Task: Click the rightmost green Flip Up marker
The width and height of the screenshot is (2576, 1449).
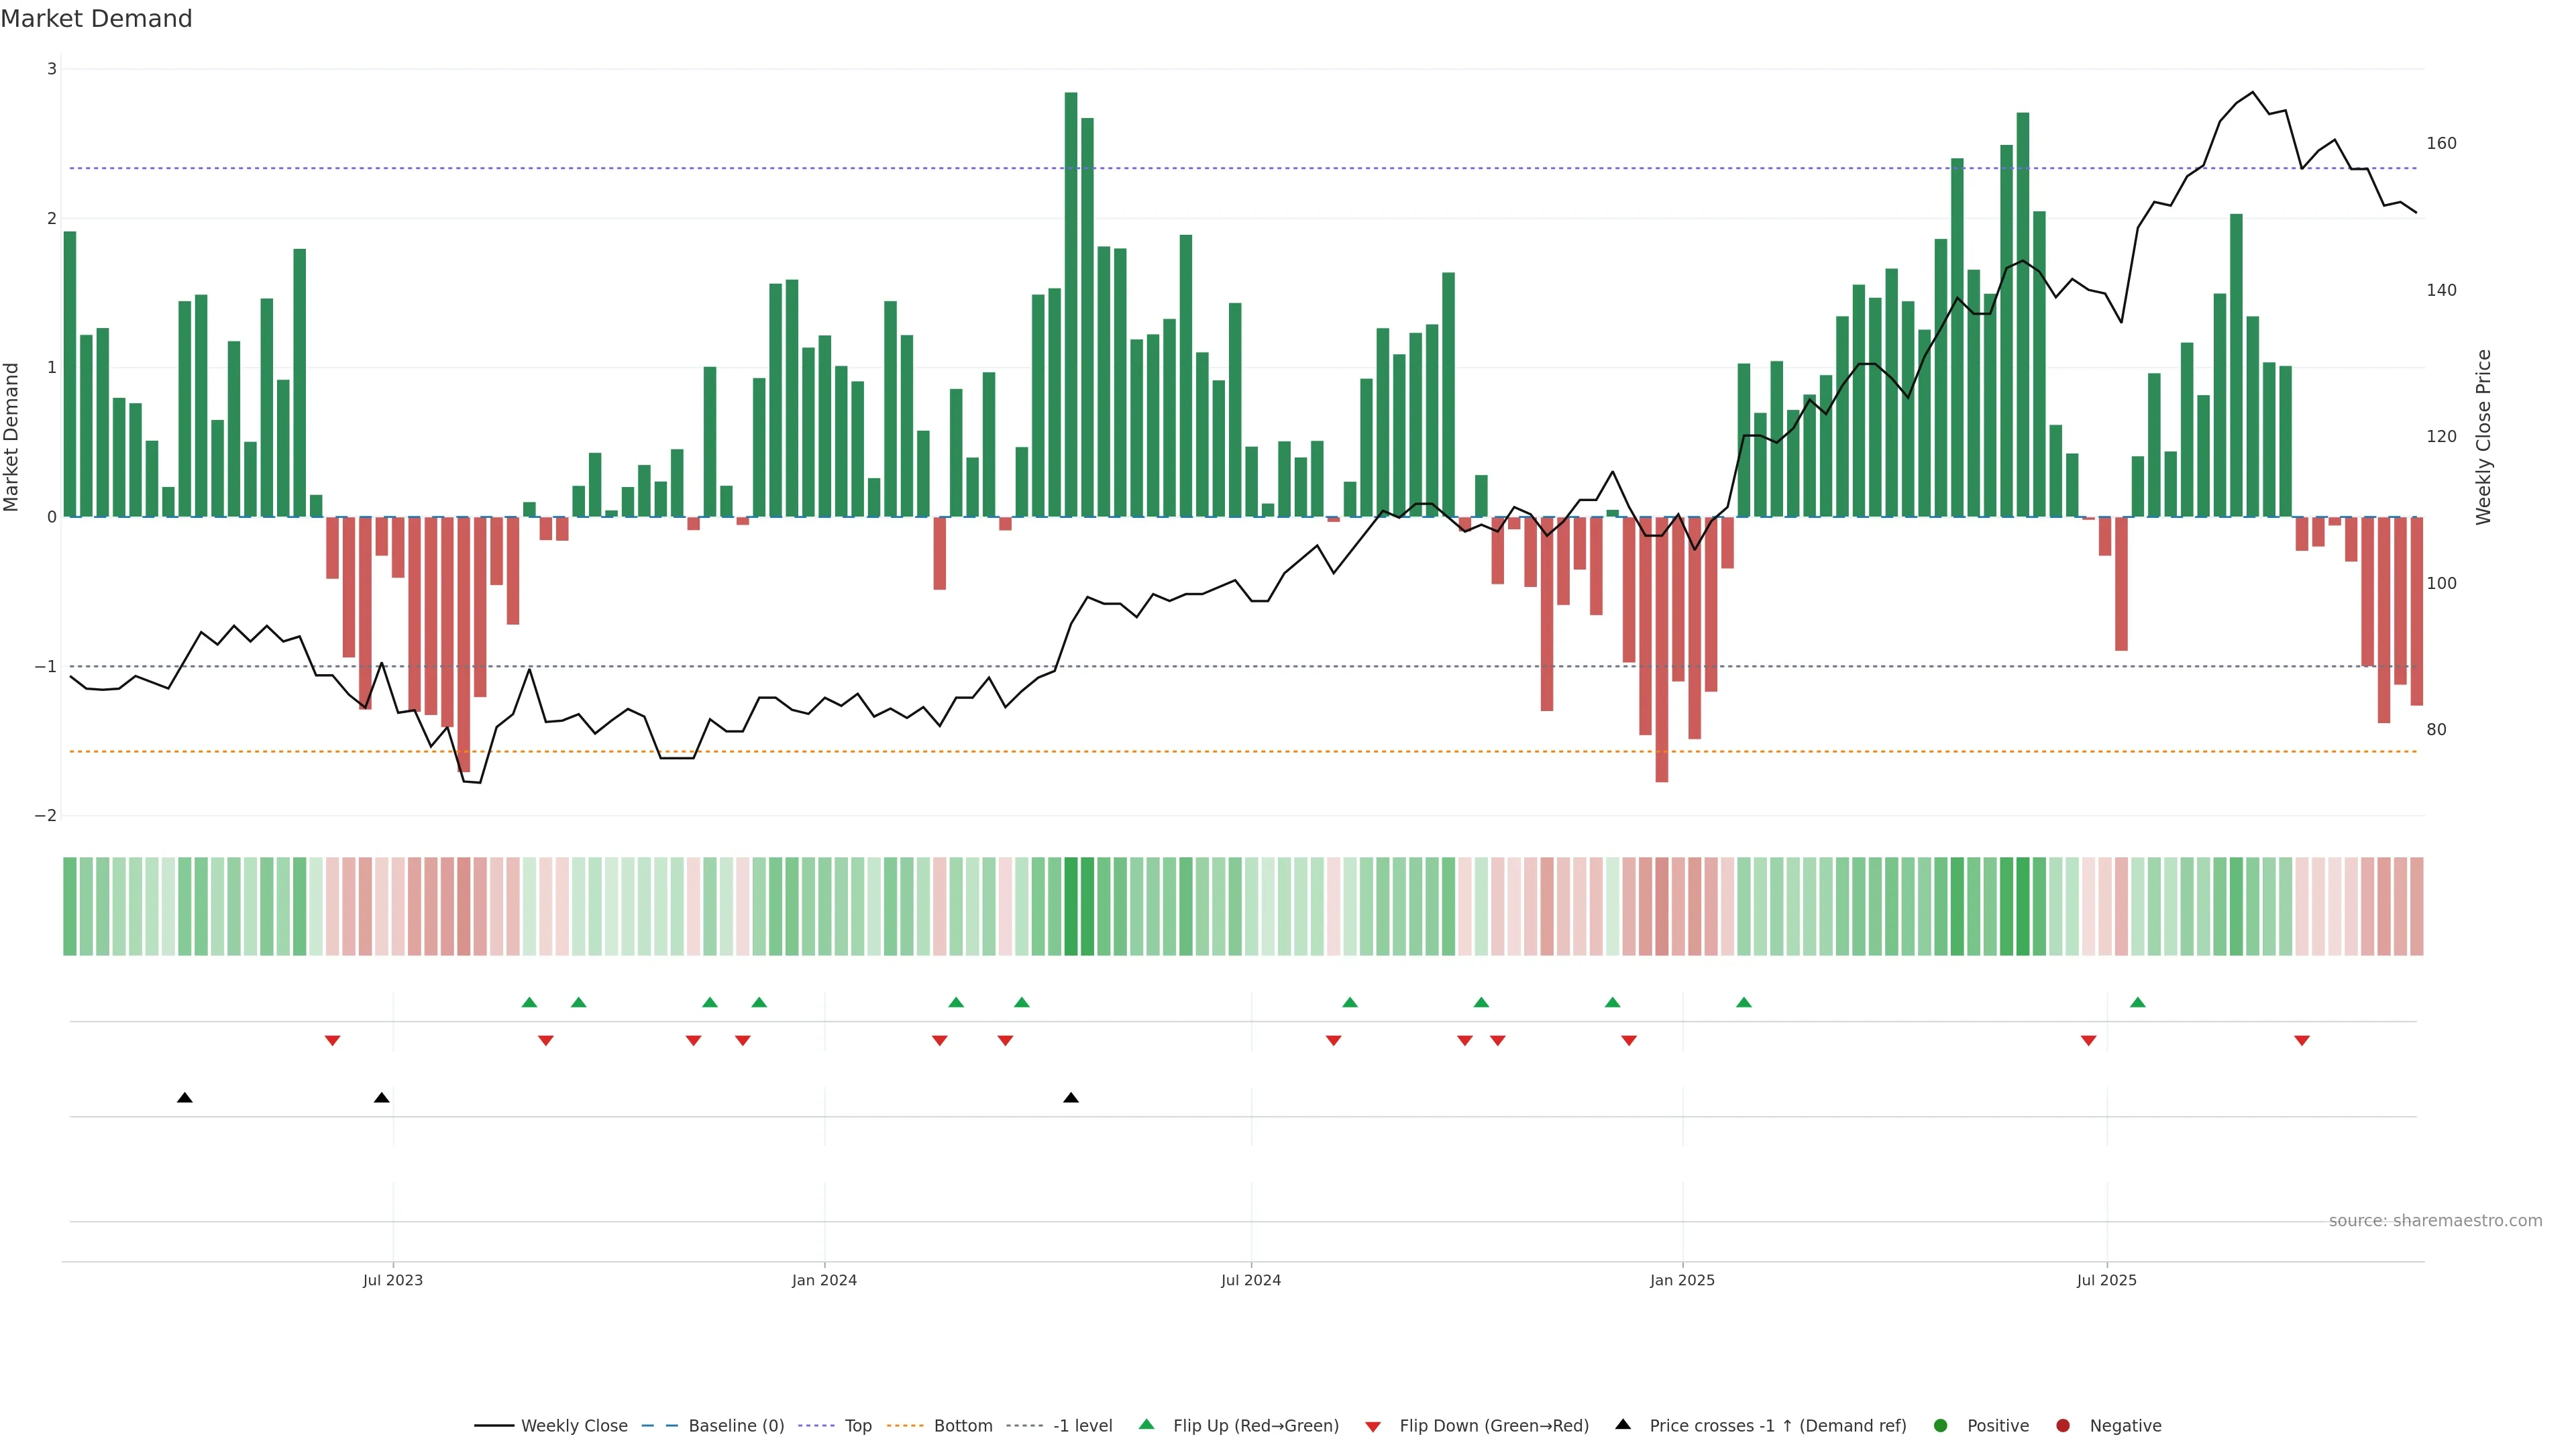Action: point(2138,1002)
